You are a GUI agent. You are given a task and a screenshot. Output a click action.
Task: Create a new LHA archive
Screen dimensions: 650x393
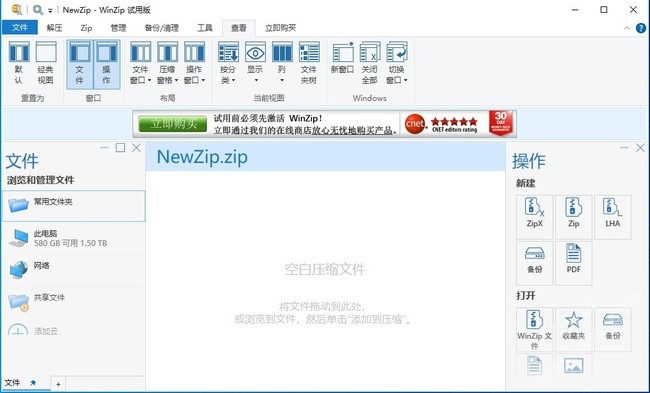tap(613, 217)
